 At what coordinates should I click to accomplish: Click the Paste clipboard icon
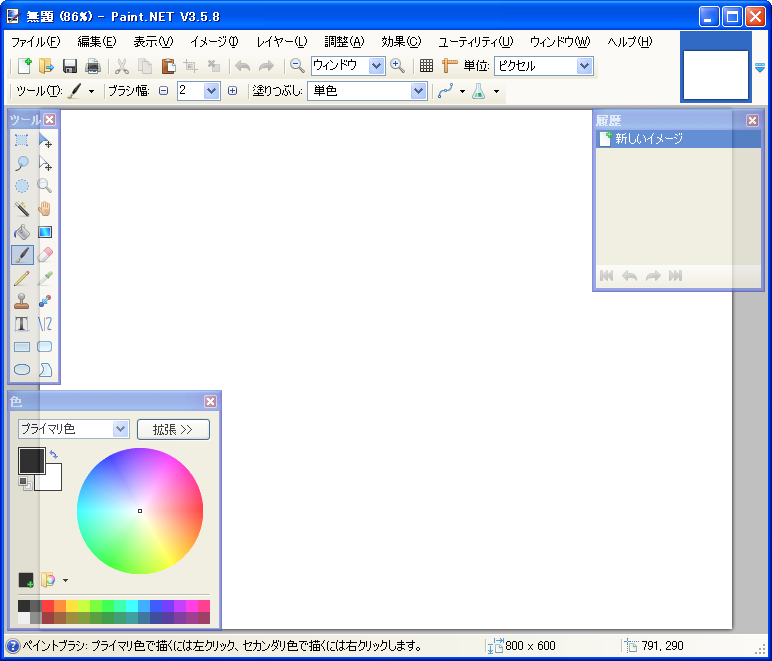click(x=168, y=65)
